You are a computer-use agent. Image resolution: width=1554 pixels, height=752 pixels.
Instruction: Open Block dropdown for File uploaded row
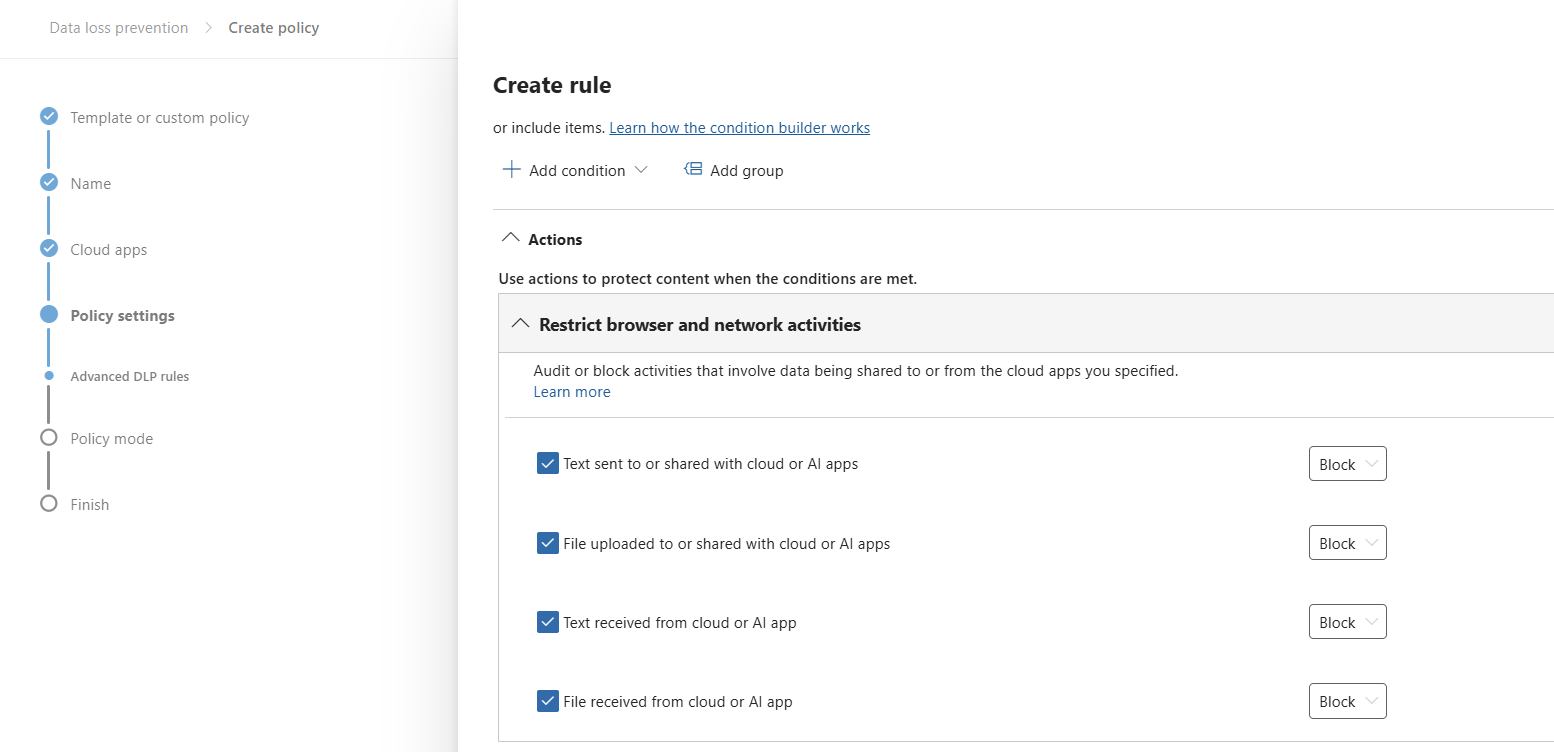tap(1347, 543)
